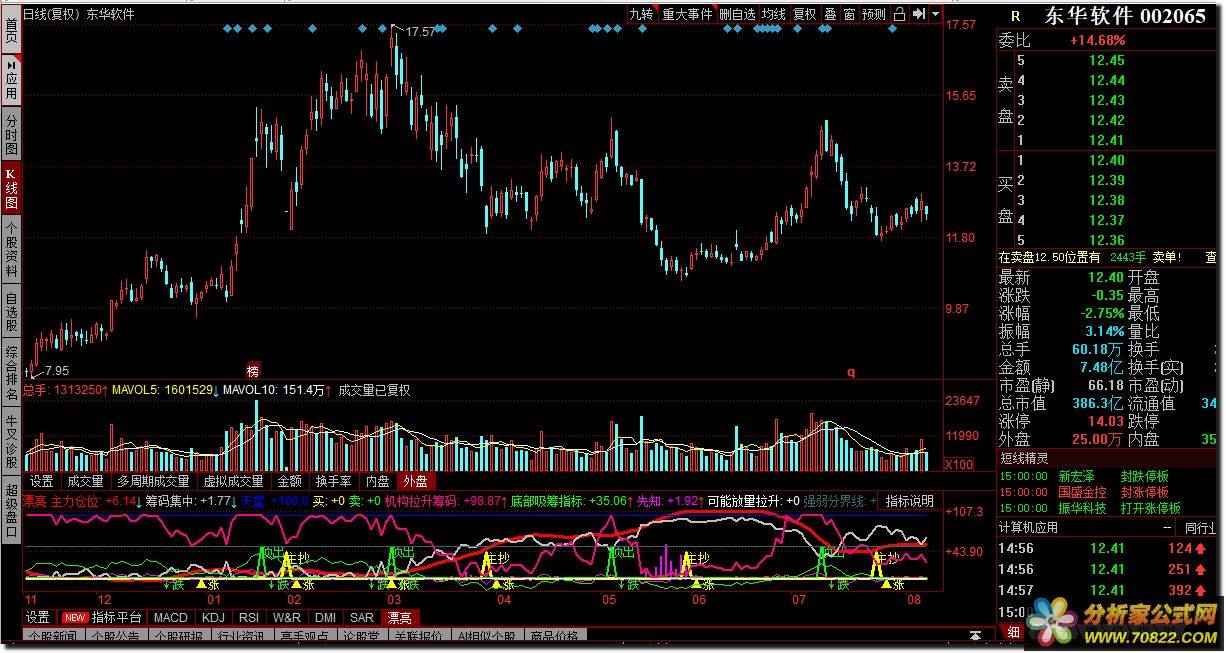Click the 涨停 price 14.03
The width and height of the screenshot is (1226, 653).
click(x=1105, y=421)
